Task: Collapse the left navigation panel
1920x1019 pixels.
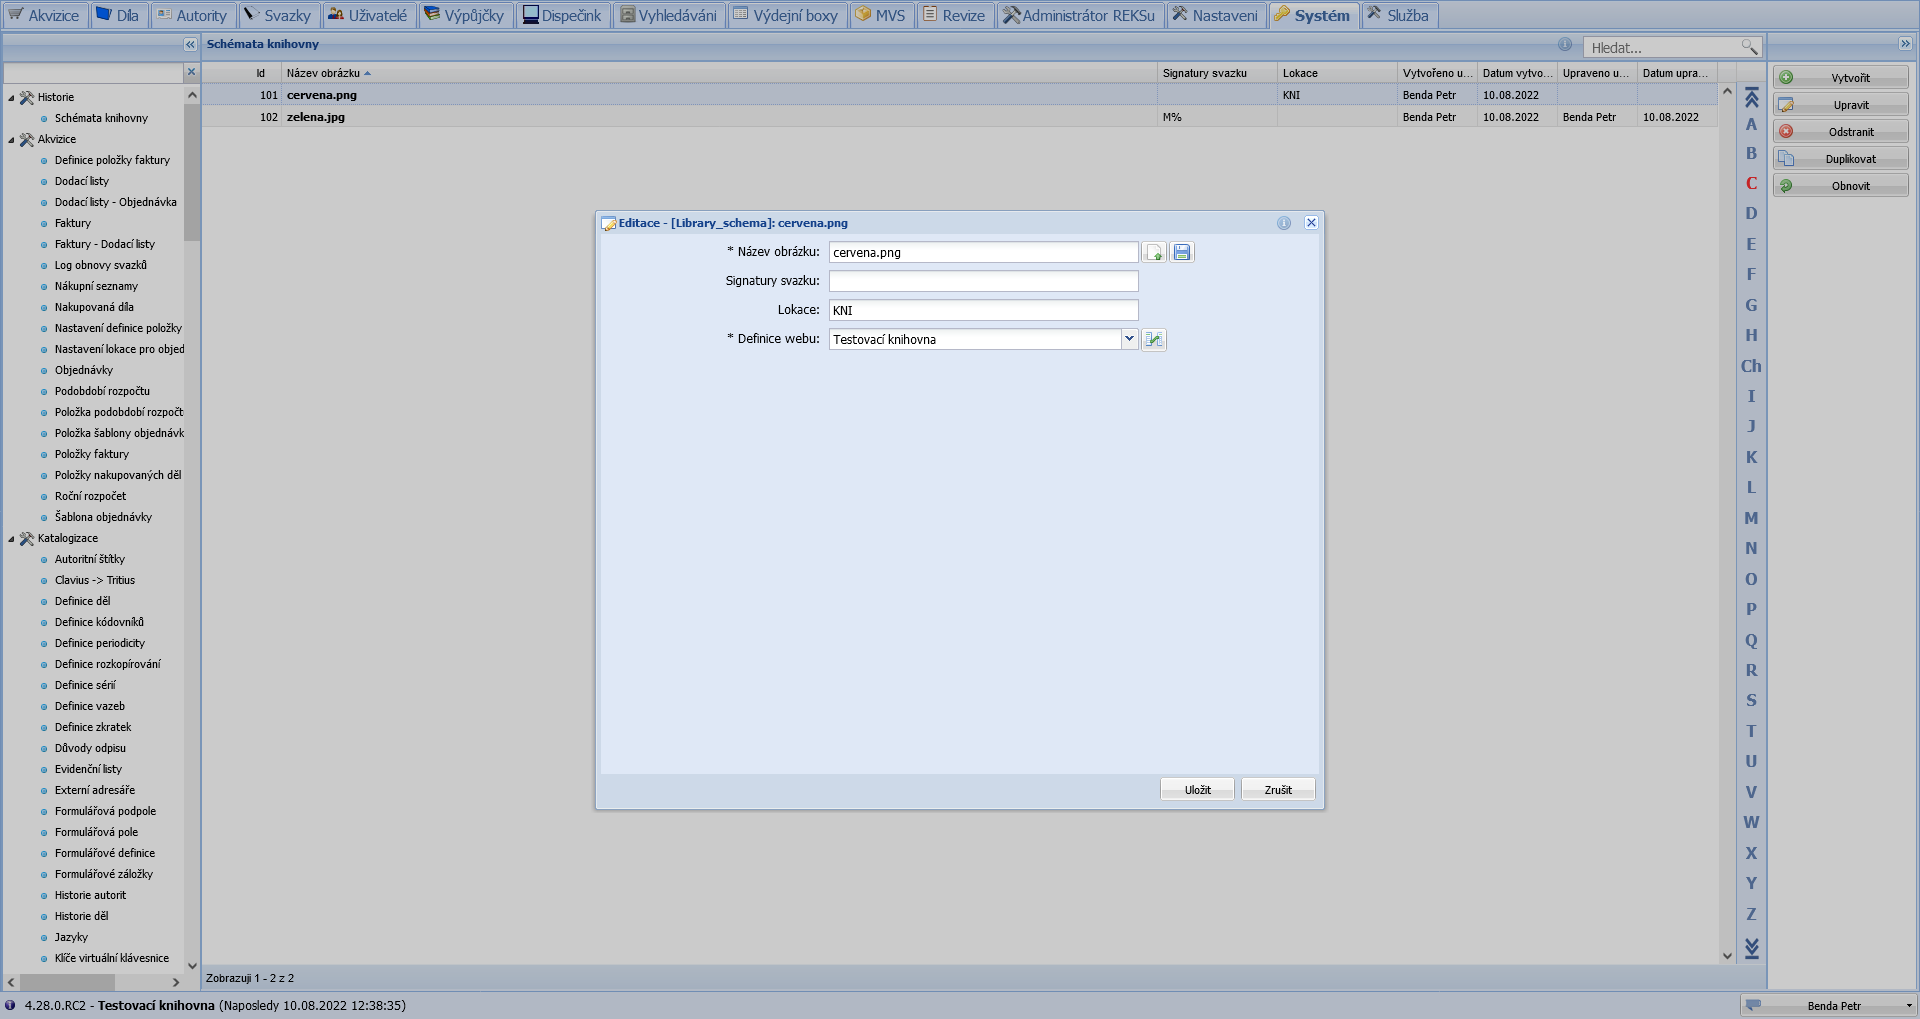Action: point(190,44)
